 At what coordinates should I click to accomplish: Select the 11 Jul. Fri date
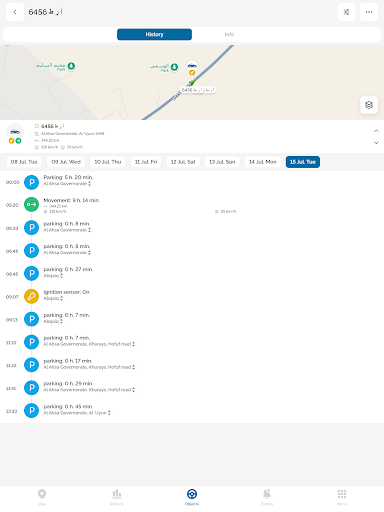tap(146, 162)
